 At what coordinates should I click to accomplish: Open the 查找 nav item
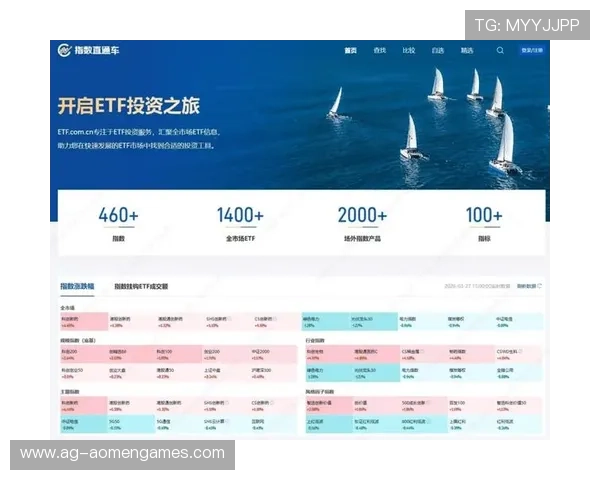tap(379, 50)
